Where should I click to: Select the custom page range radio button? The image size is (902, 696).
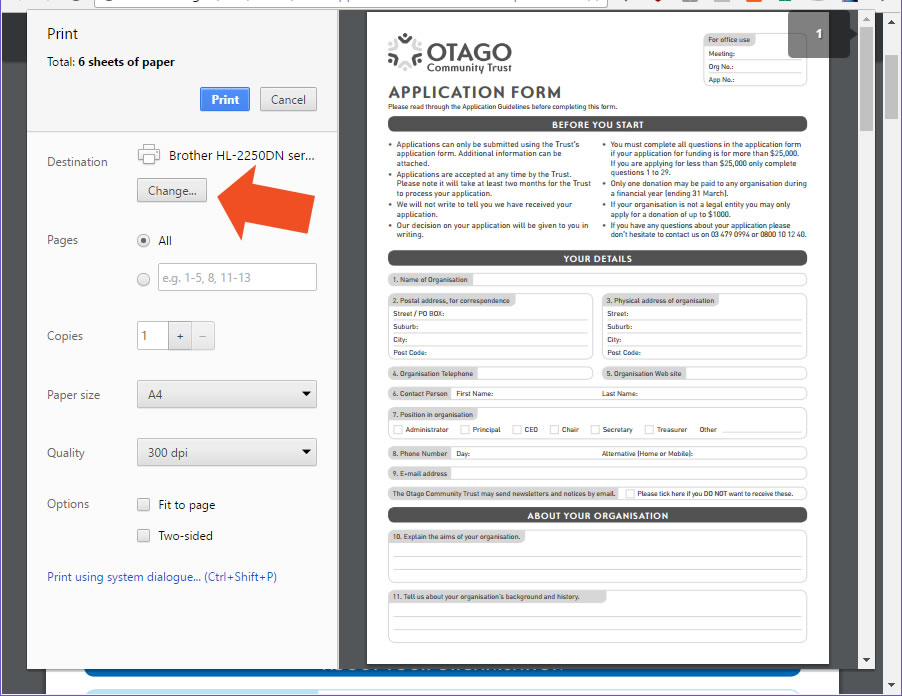pyautogui.click(x=143, y=279)
